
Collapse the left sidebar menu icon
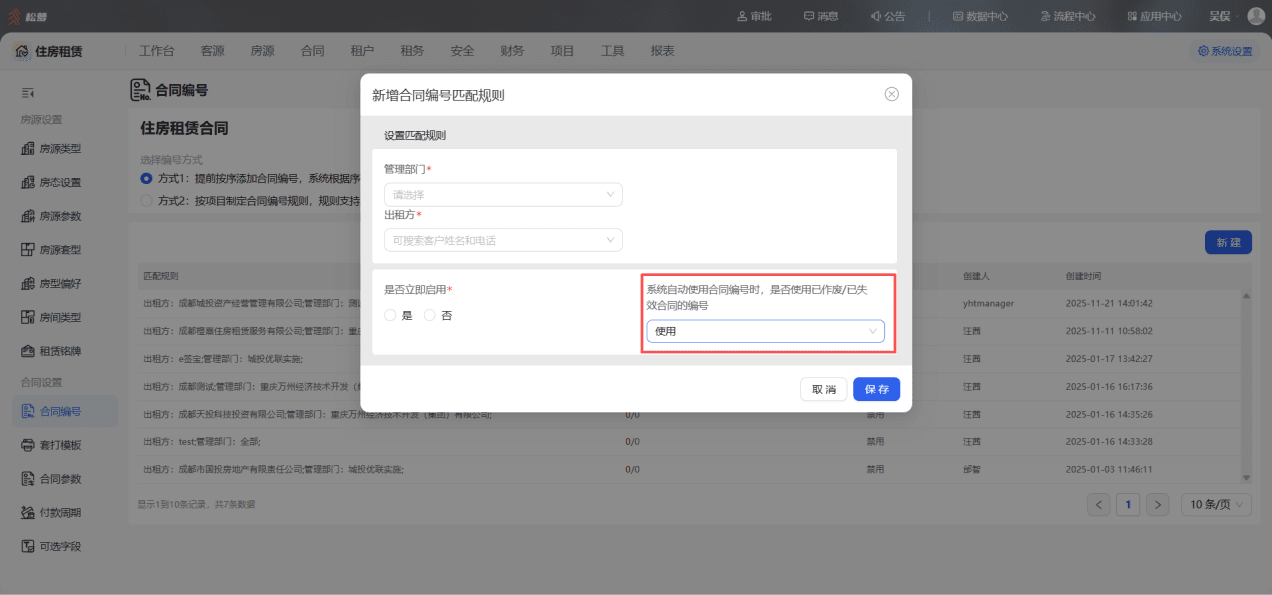pos(28,93)
